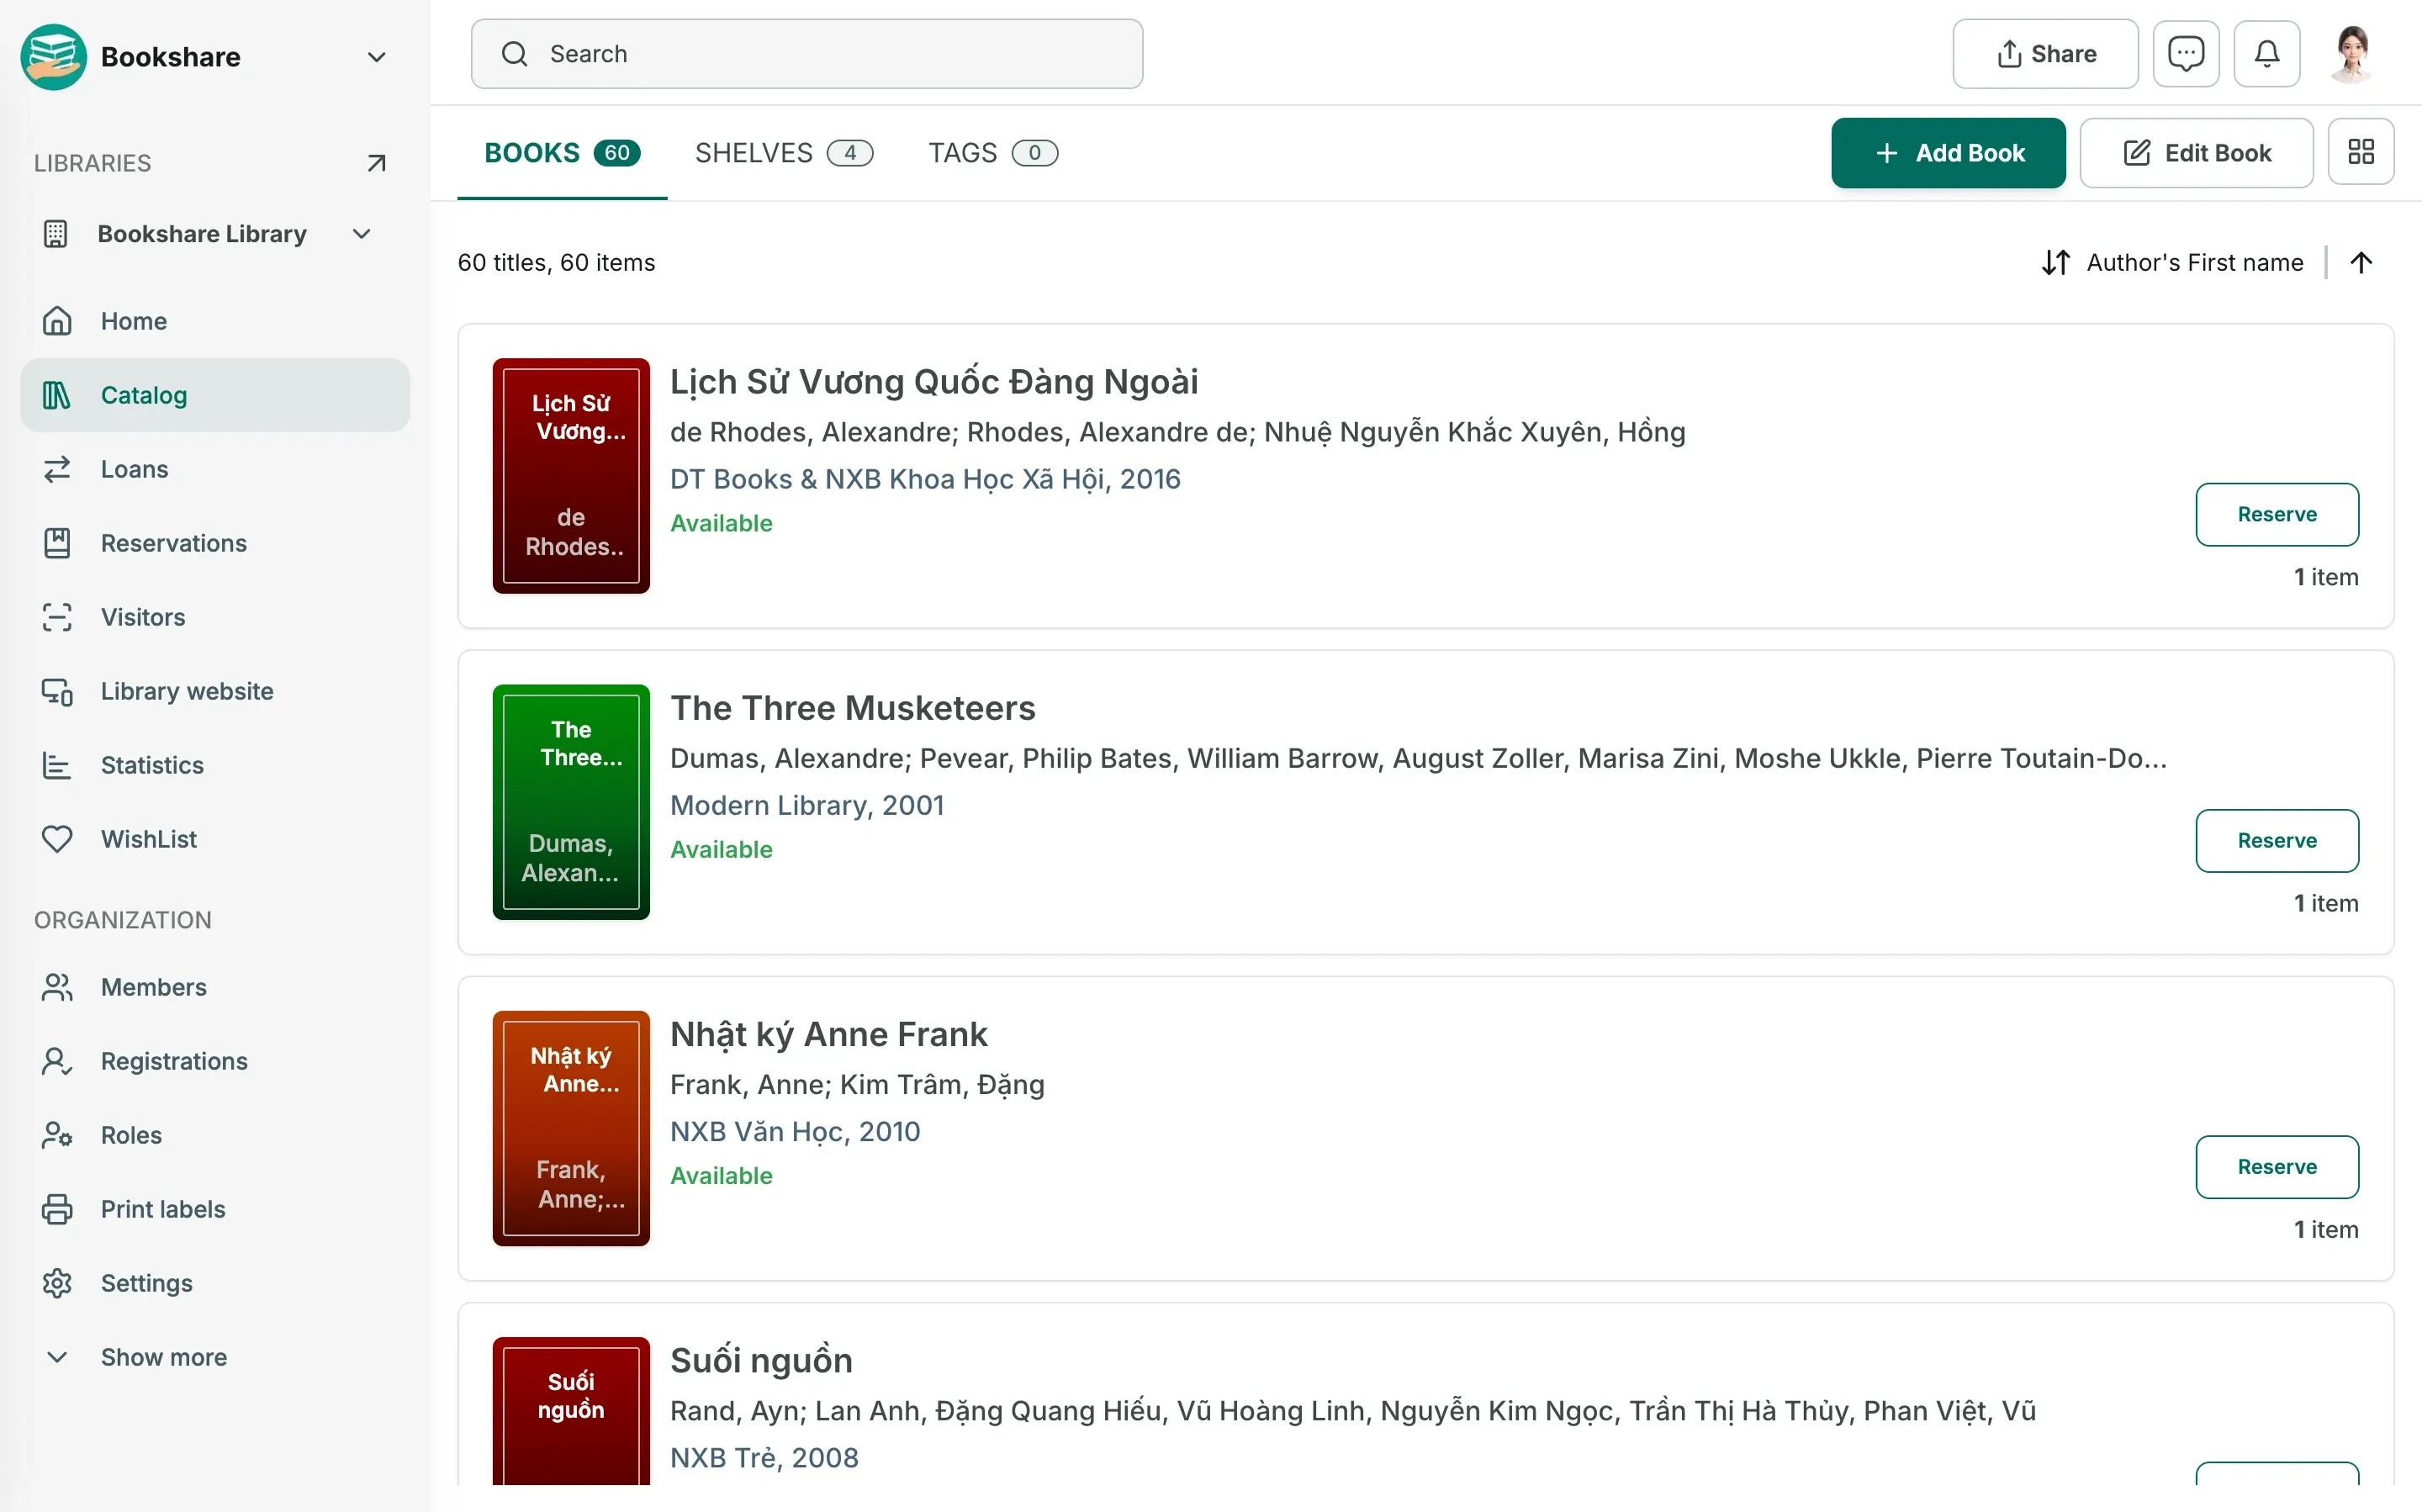The height and width of the screenshot is (1512, 2422).
Task: Click publisher Modern Library, 2001
Action: (807, 805)
